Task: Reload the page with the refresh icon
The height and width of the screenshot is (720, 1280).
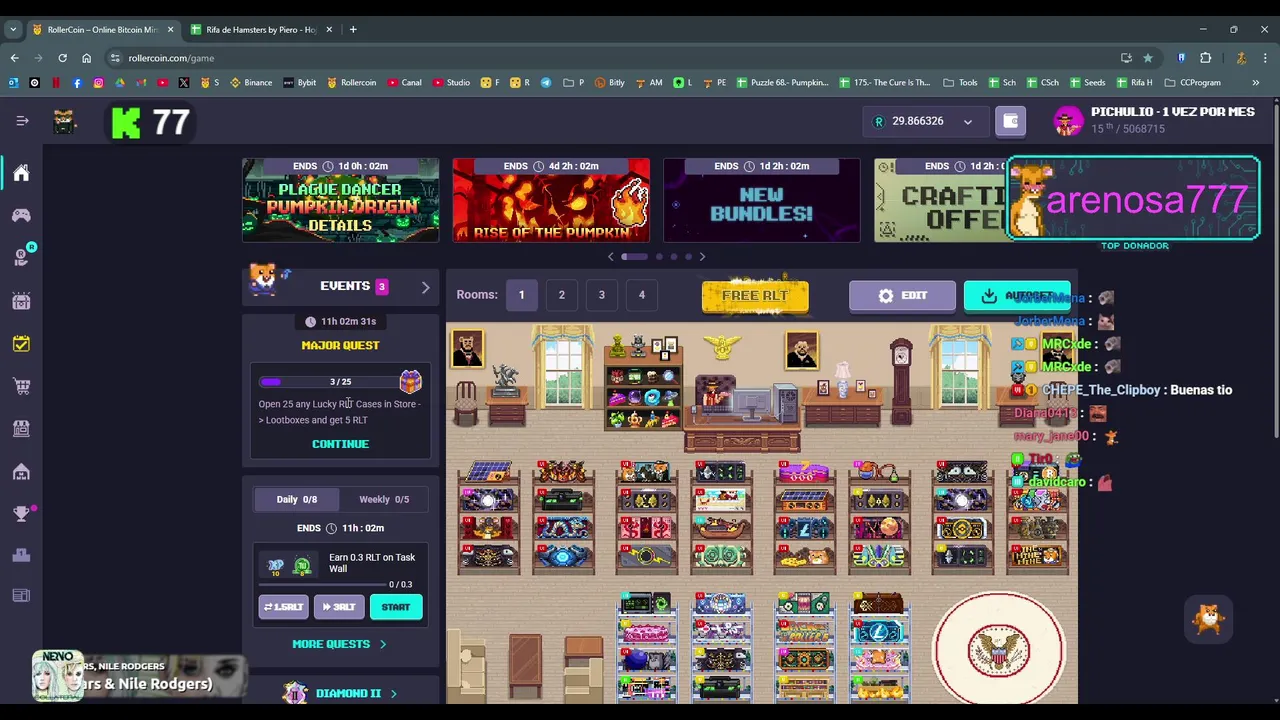Action: 62,58
